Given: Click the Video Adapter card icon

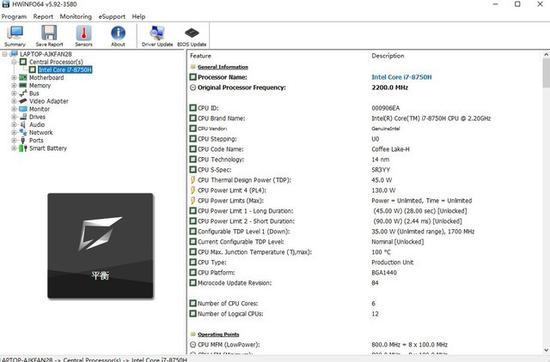Looking at the screenshot, I should coord(23,101).
